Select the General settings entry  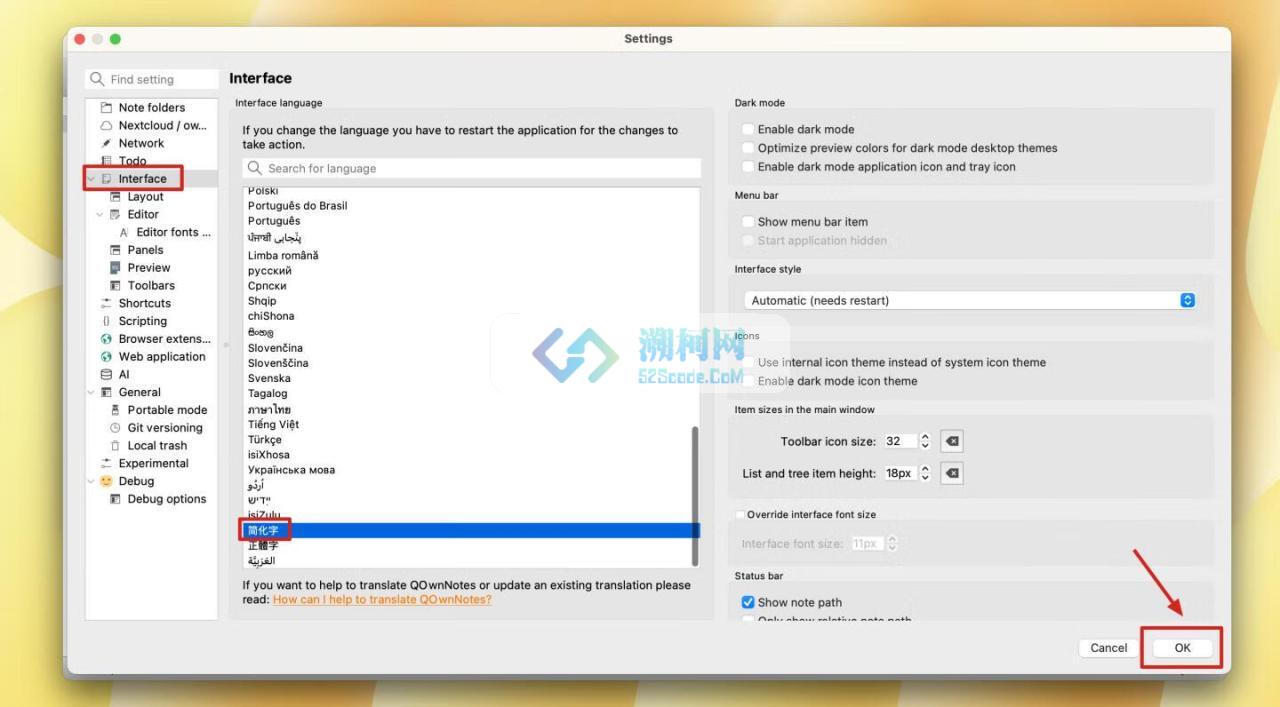[x=139, y=392]
